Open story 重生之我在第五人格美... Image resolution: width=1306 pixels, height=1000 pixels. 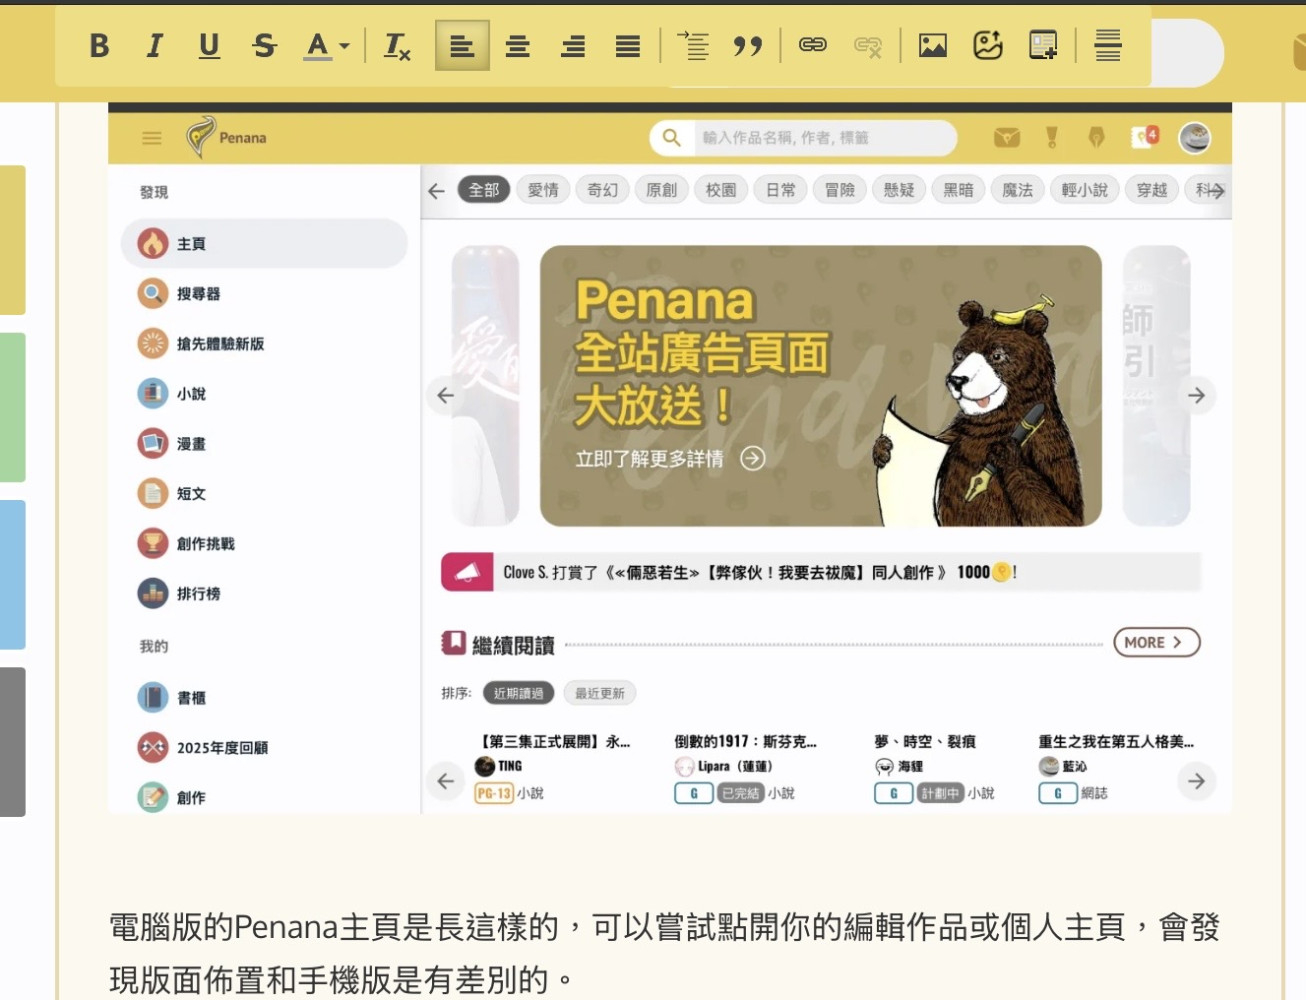[x=1116, y=742]
